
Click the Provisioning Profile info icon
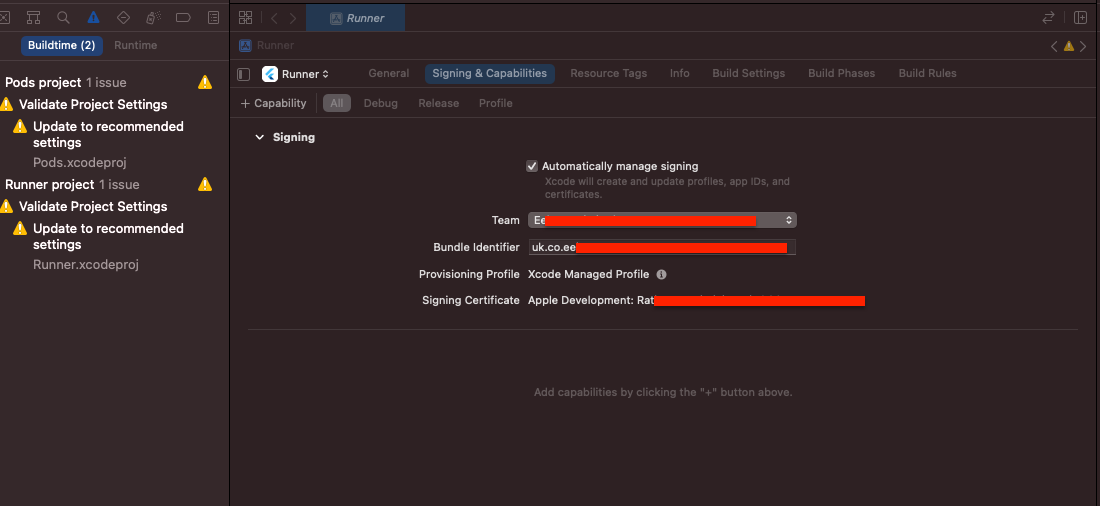(661, 274)
